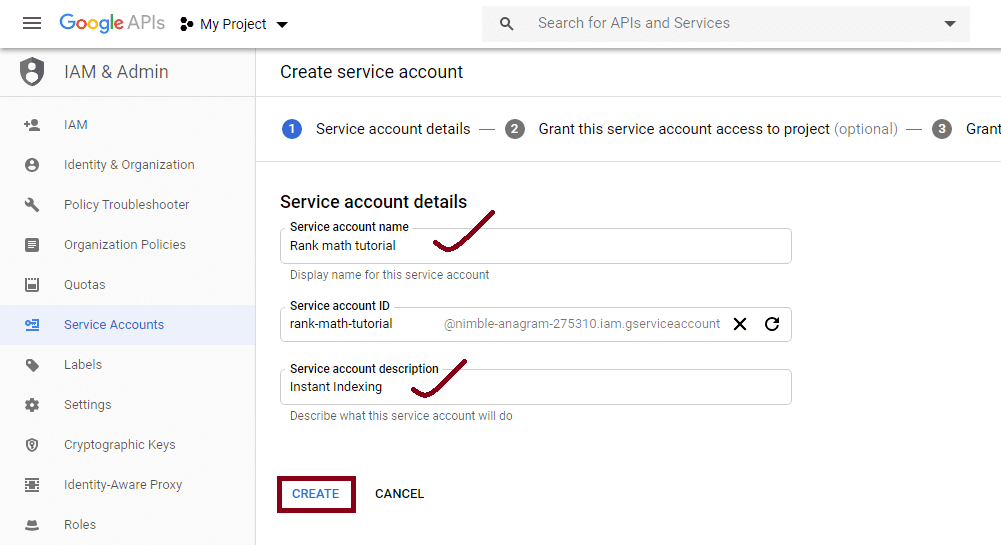This screenshot has width=1001, height=545.
Task: Click the Labels tag icon
Action: pyautogui.click(x=32, y=365)
